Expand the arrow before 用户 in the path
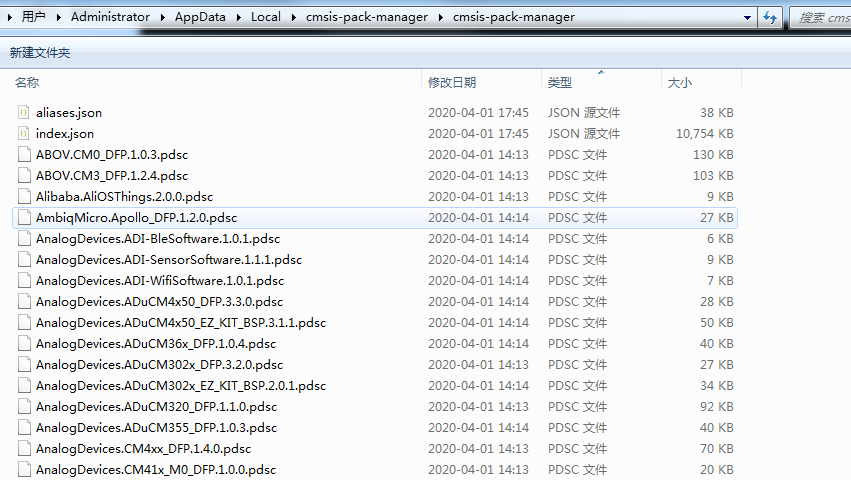The image size is (851, 480). coord(10,17)
